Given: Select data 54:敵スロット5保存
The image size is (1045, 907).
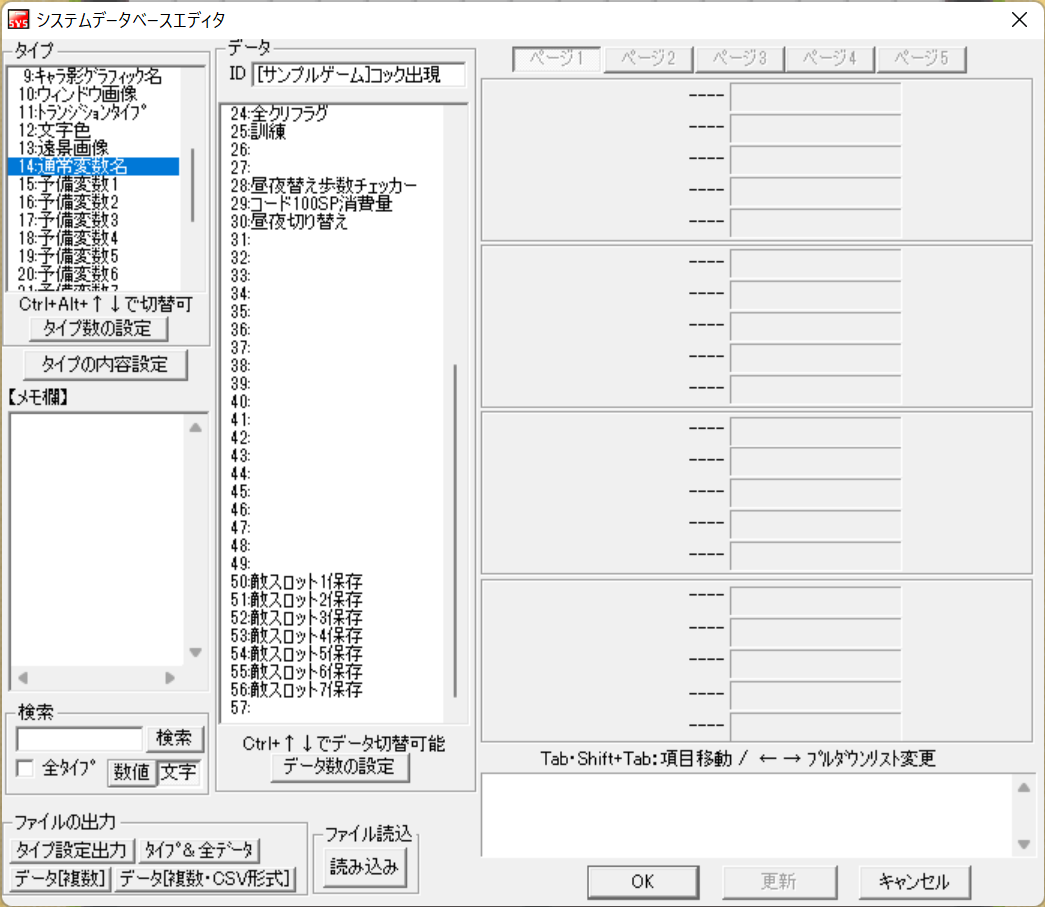Looking at the screenshot, I should coord(332,654).
